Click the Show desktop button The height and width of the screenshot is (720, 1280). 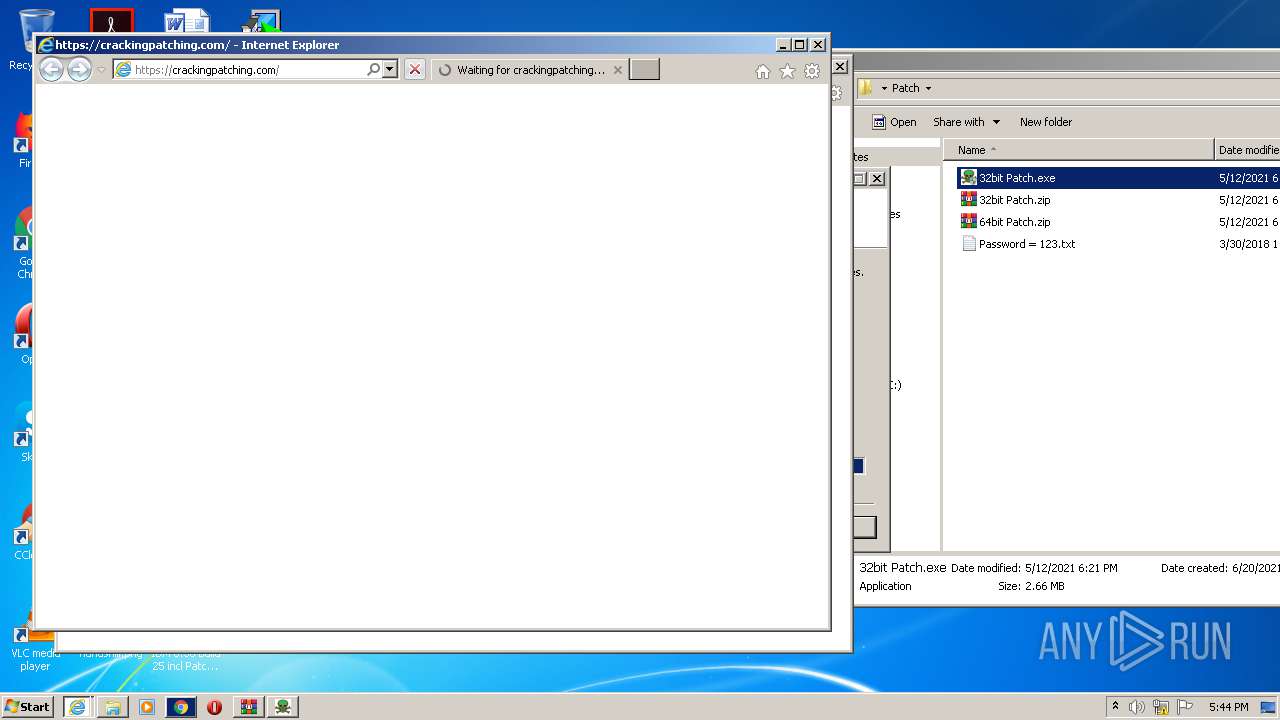coord(1269,707)
